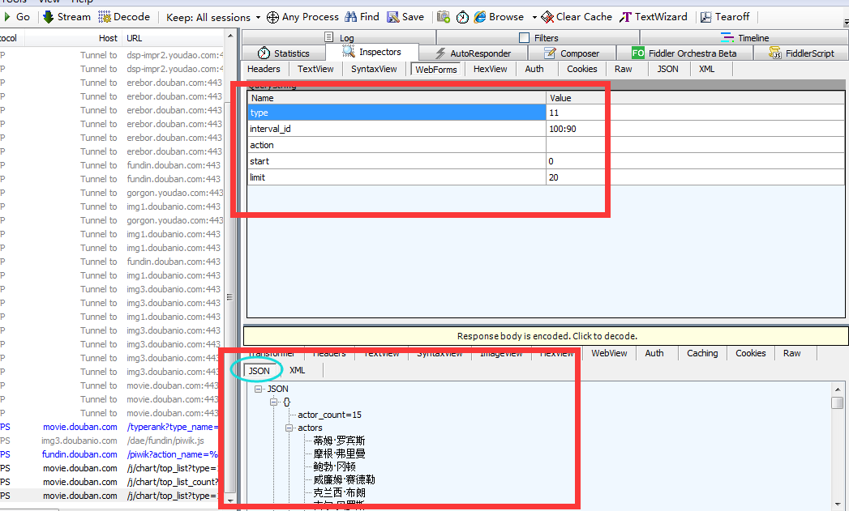
Task: Open the TextWizard tool
Action: tap(625, 17)
